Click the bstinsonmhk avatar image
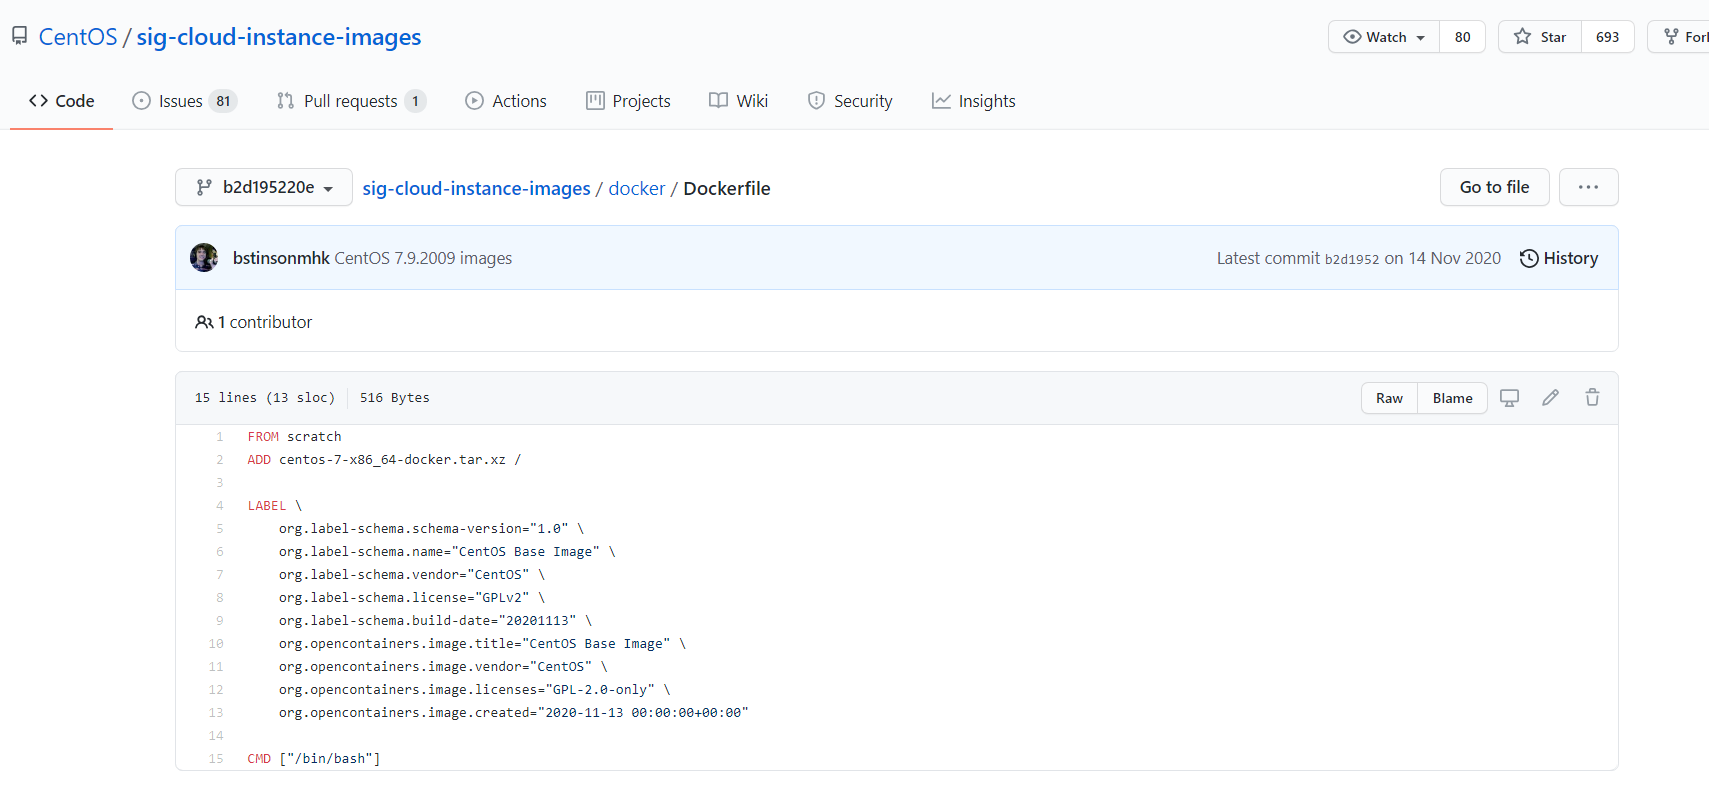The image size is (1709, 802). pyautogui.click(x=204, y=258)
